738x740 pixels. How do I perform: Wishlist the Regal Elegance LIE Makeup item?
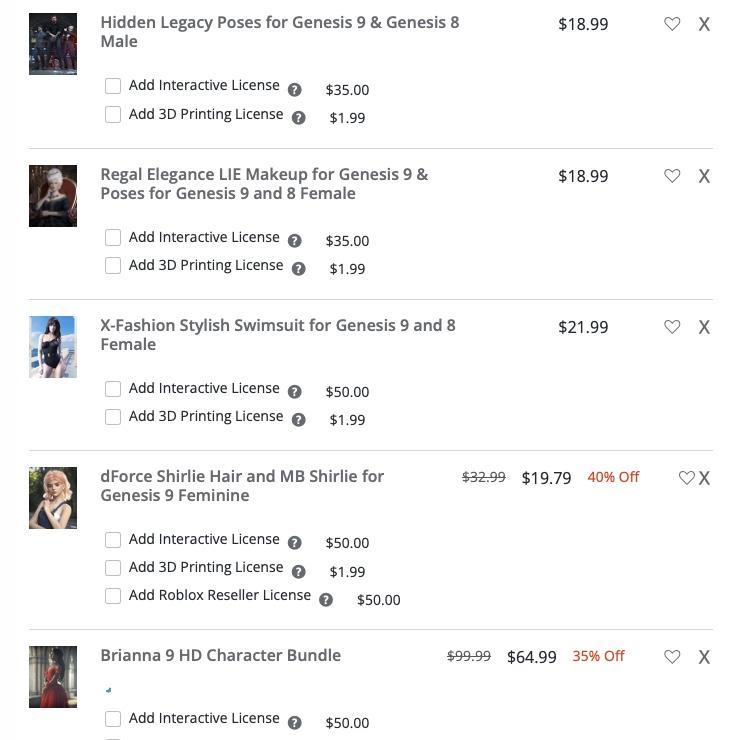click(672, 176)
